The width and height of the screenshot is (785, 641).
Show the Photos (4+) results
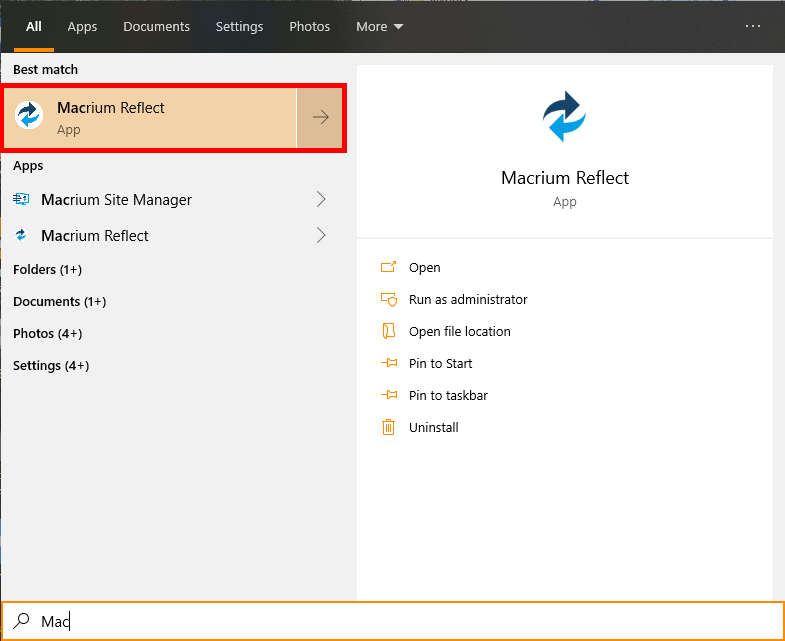(48, 334)
